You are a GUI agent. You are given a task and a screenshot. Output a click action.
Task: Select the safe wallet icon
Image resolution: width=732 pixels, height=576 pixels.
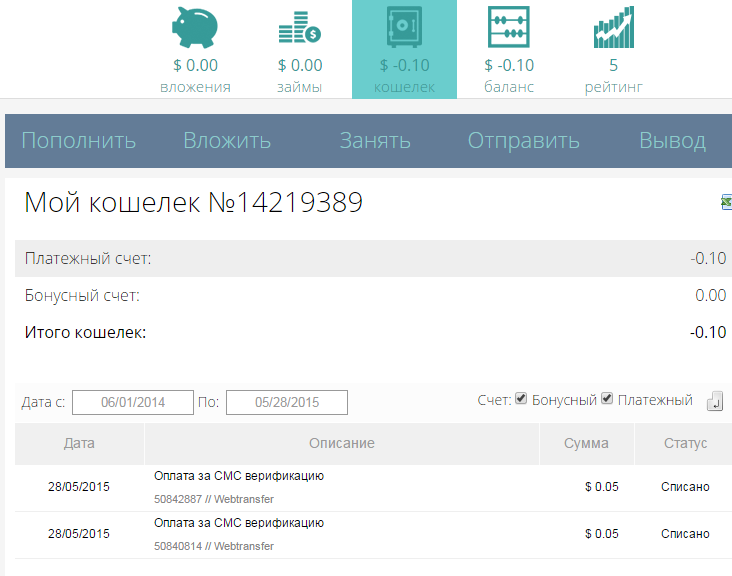tap(404, 27)
